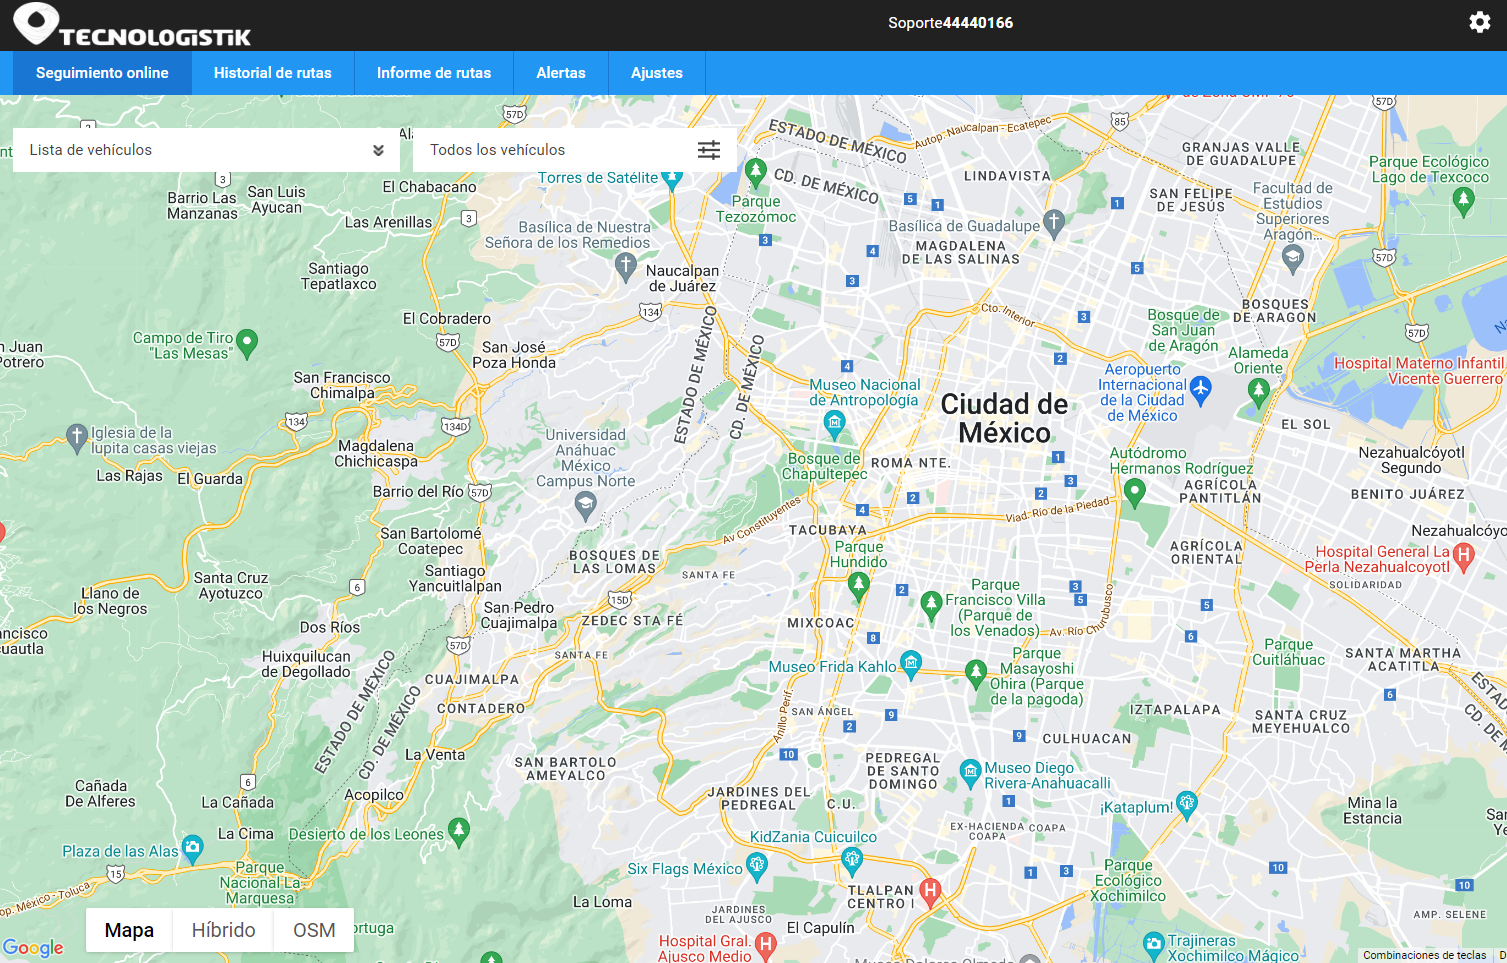Switch the map to Mapa view
1507x963 pixels.
(129, 930)
